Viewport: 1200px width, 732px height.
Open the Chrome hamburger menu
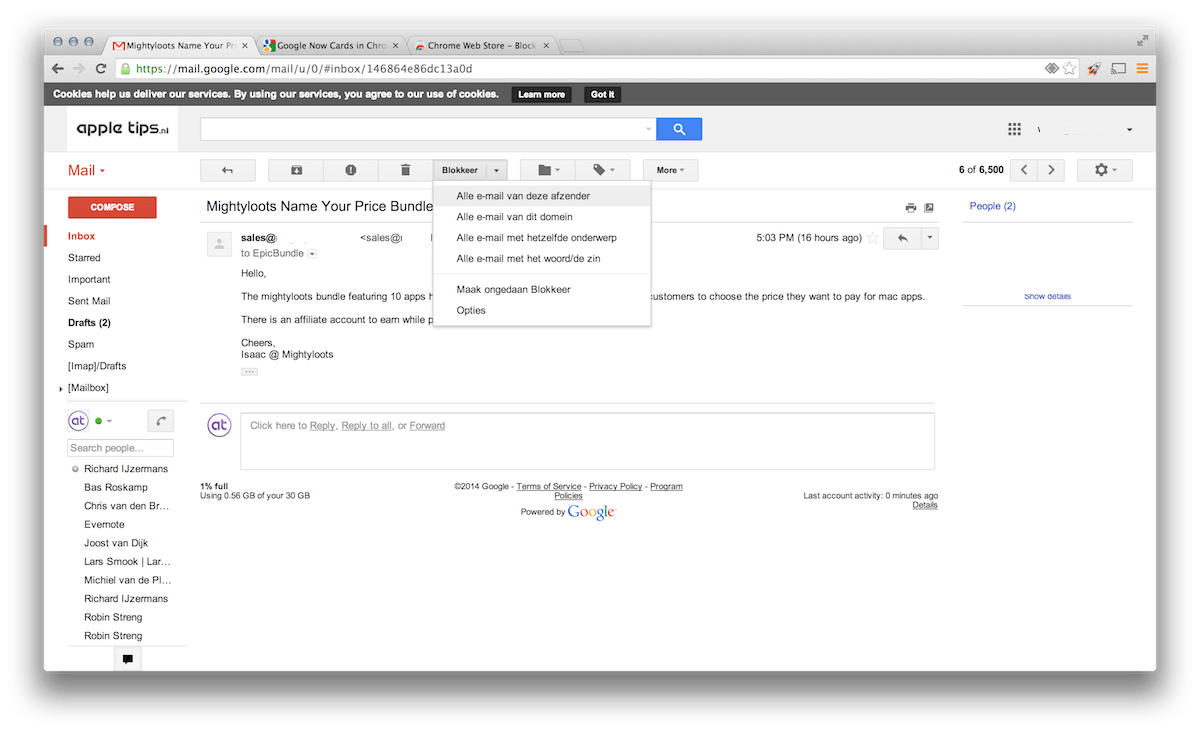pyautogui.click(x=1142, y=69)
